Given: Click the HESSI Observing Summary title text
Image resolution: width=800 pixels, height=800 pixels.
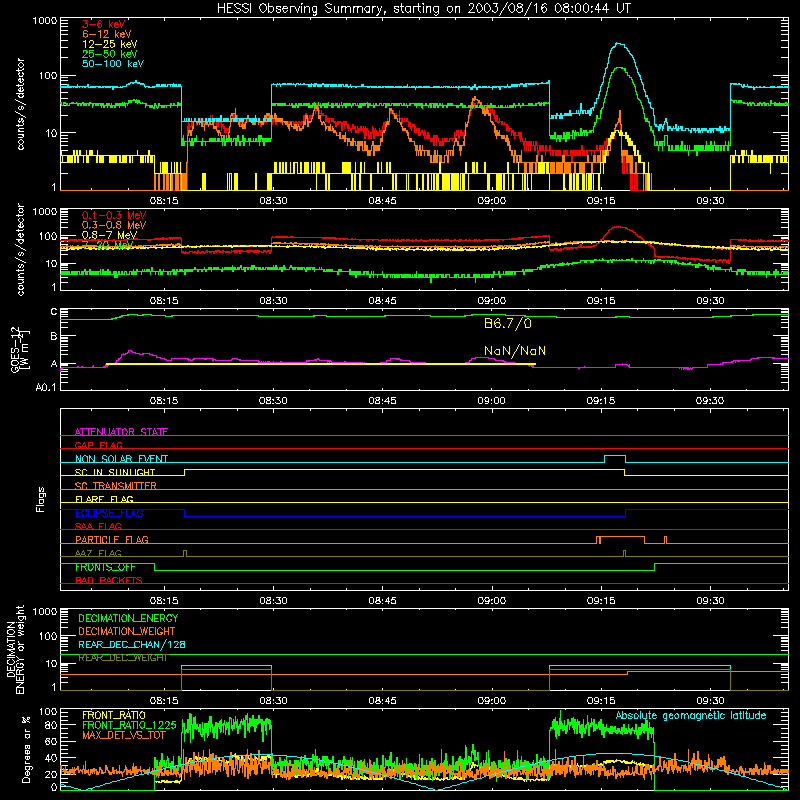Looking at the screenshot, I should tap(423, 9).
